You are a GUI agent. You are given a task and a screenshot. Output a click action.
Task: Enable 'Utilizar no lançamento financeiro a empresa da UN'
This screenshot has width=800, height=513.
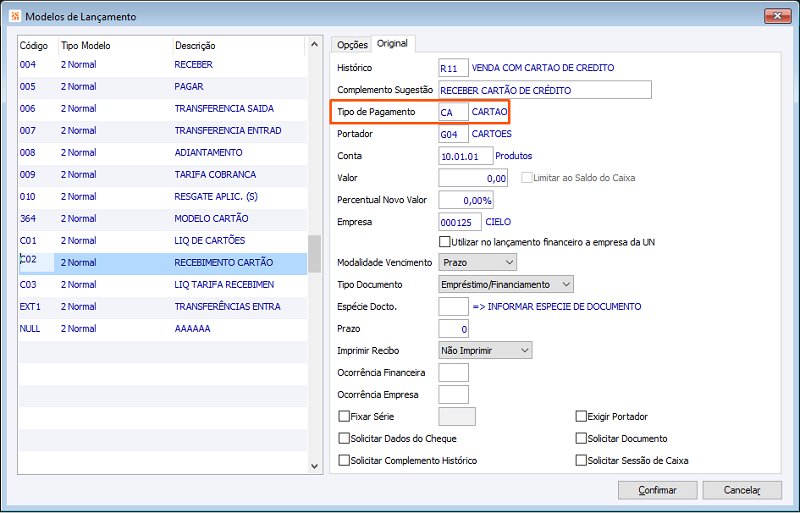(444, 241)
